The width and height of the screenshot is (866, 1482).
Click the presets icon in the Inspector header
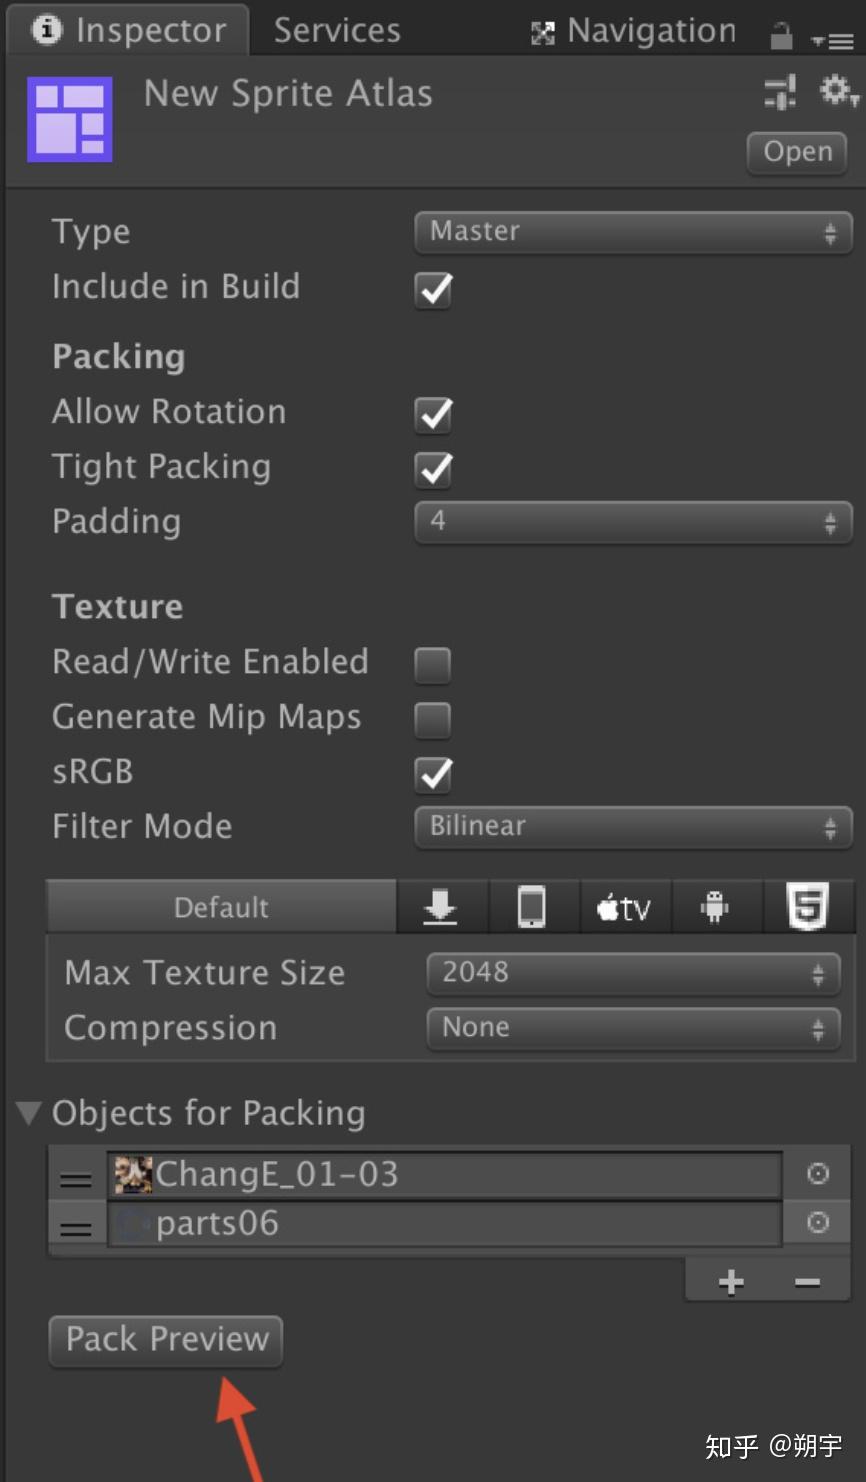pyautogui.click(x=779, y=92)
